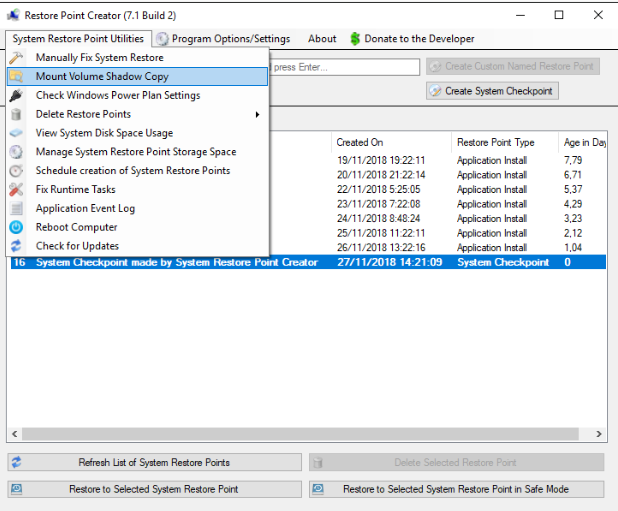Click the blue power icon for Reboot Computer

[16, 227]
